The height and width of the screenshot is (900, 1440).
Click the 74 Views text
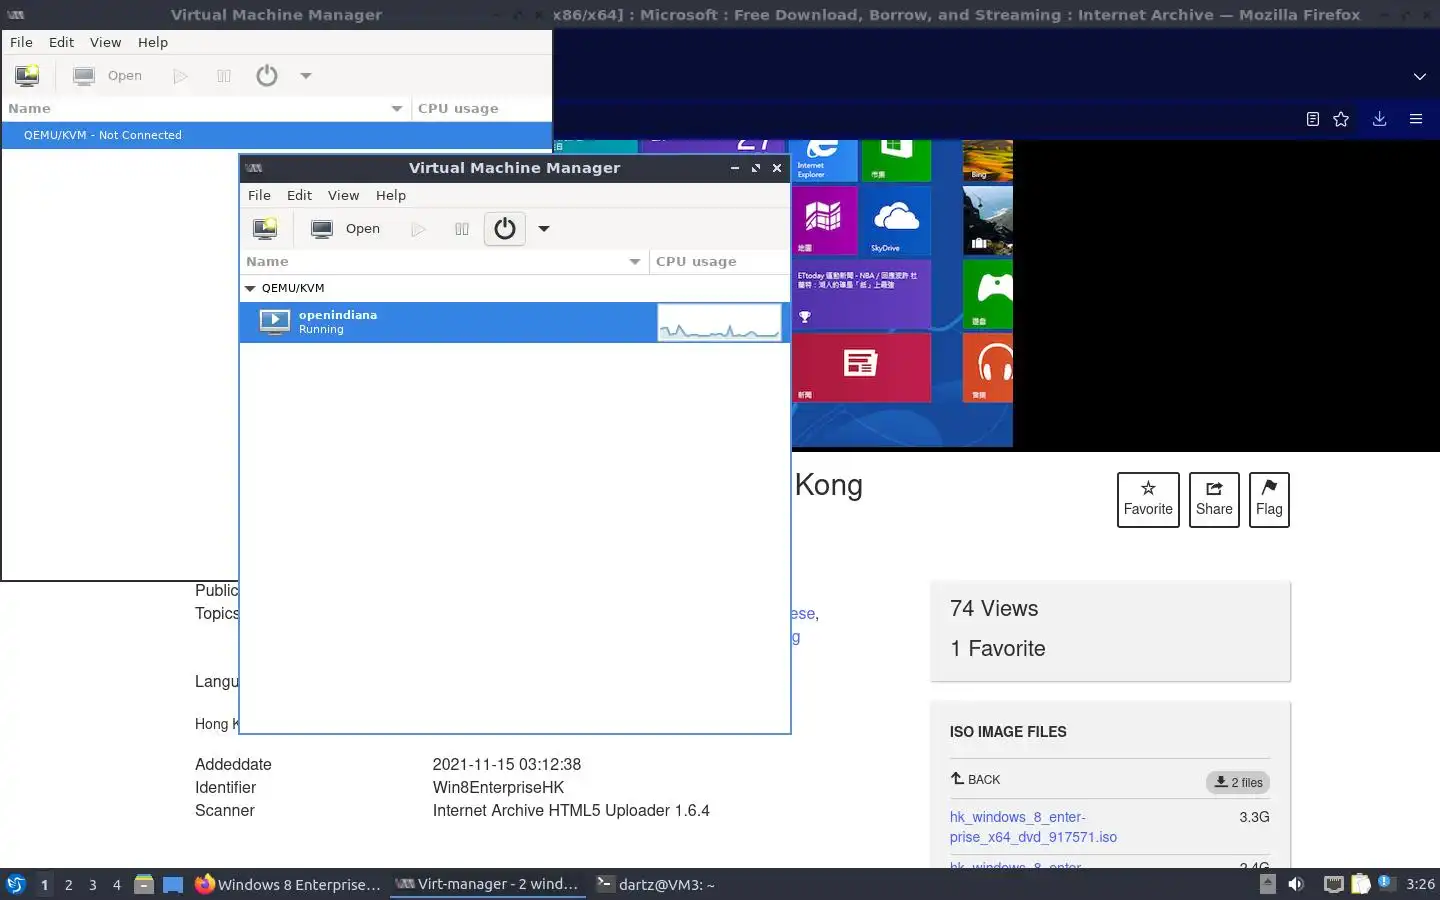tap(994, 608)
